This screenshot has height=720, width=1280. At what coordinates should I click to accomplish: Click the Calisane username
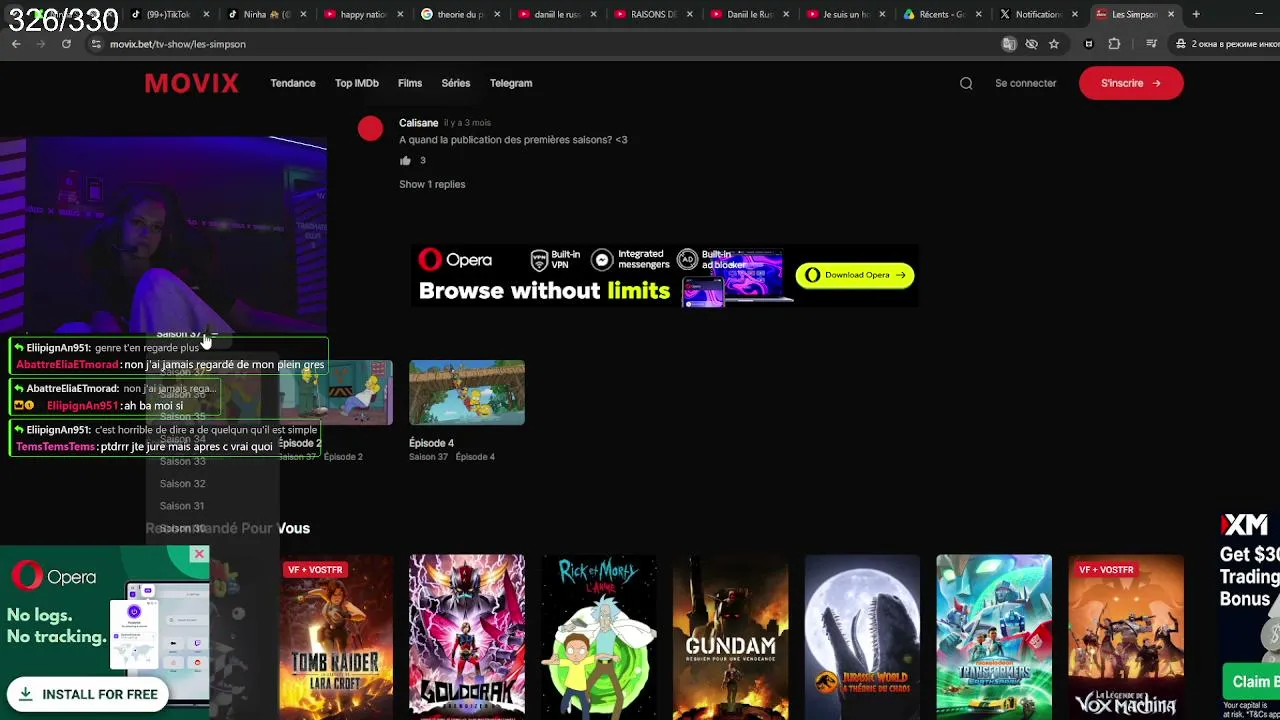coord(418,123)
